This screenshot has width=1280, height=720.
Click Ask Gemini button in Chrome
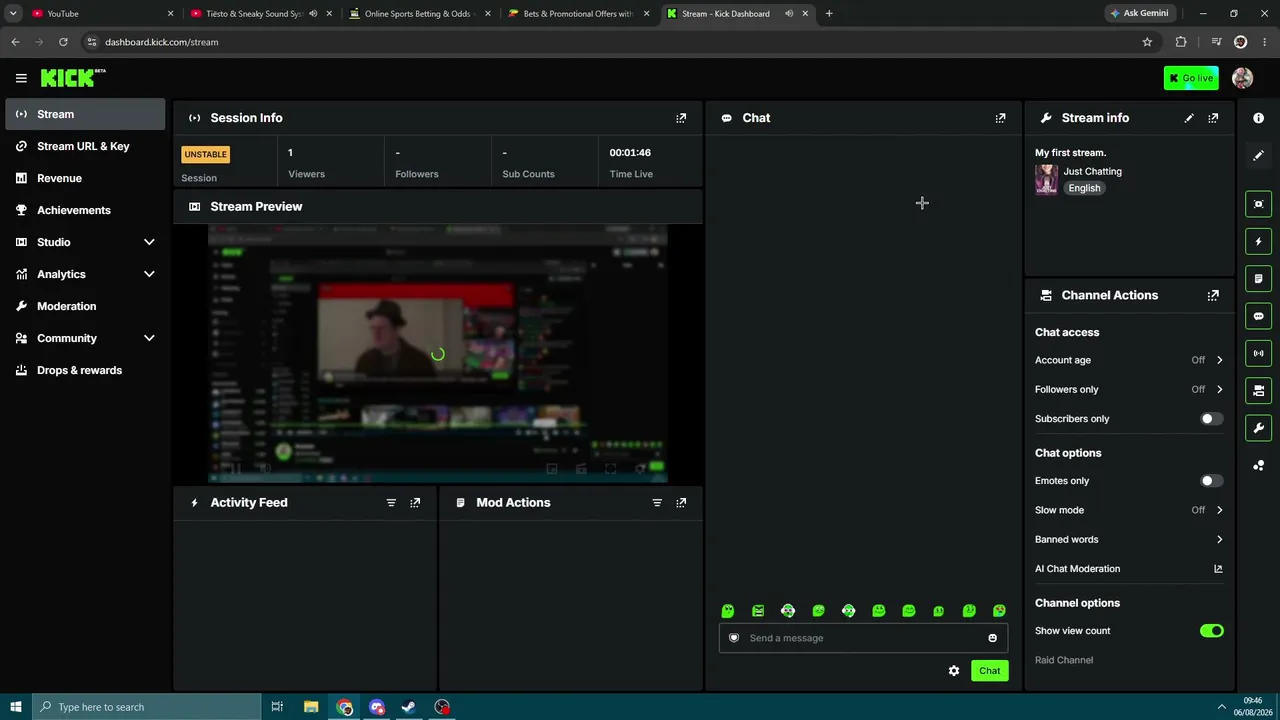pyautogui.click(x=1139, y=13)
